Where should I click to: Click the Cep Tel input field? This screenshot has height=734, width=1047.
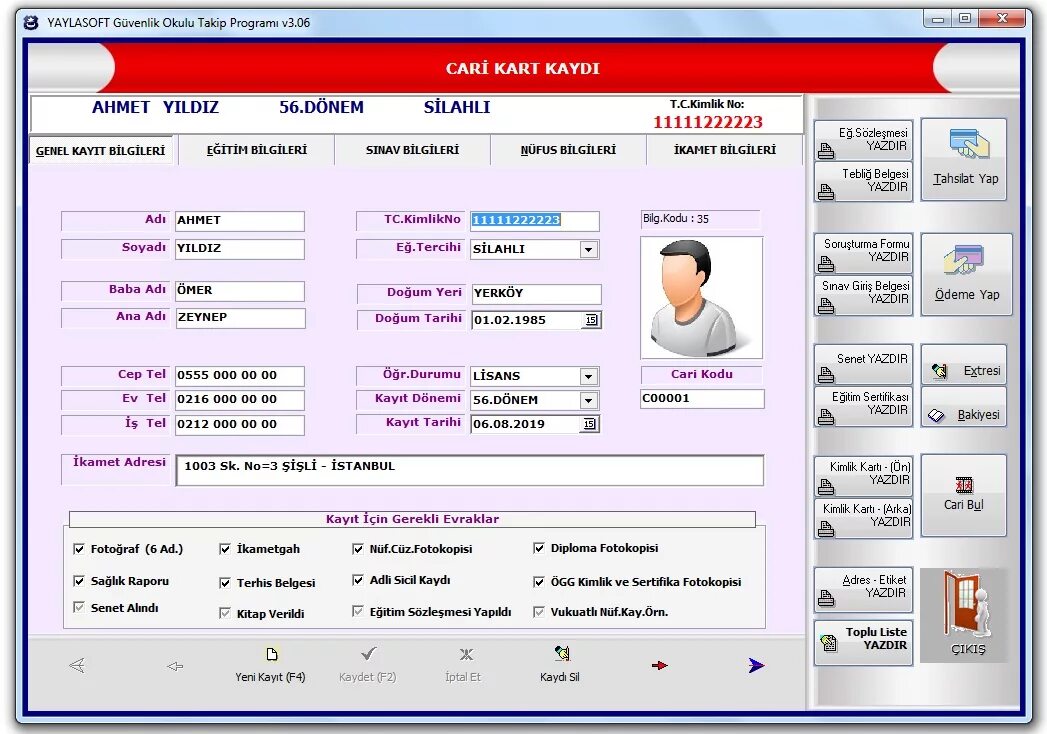tap(240, 376)
